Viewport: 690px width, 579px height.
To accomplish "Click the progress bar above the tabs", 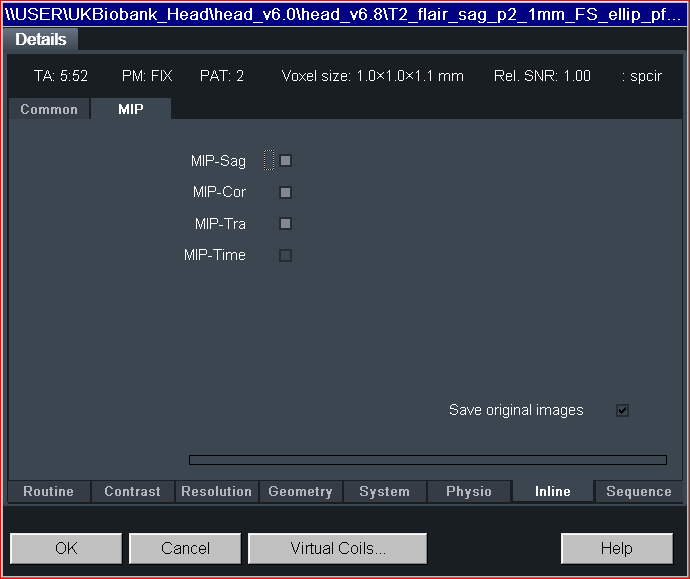I will pos(428,460).
